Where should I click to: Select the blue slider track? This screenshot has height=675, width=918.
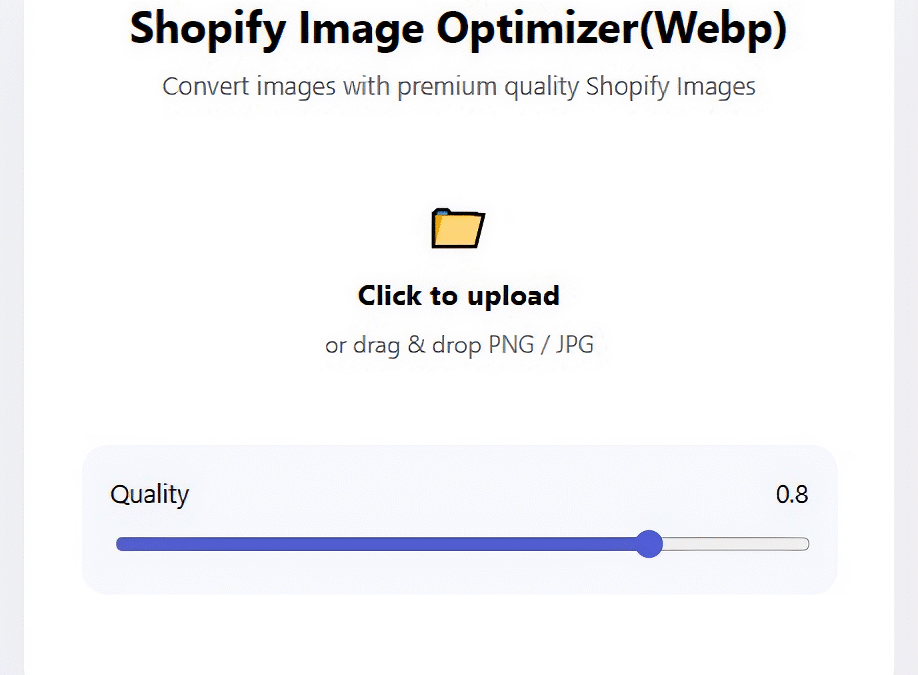pos(380,544)
